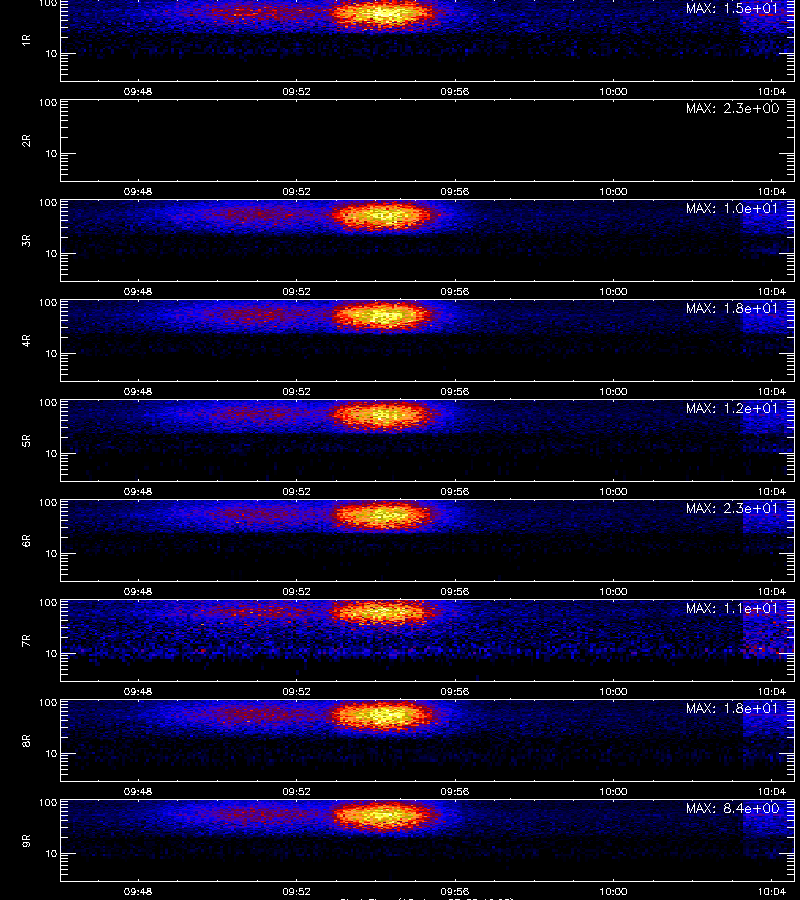
Task: Click the 10:00 time label below panel 7R
Action: (613, 692)
